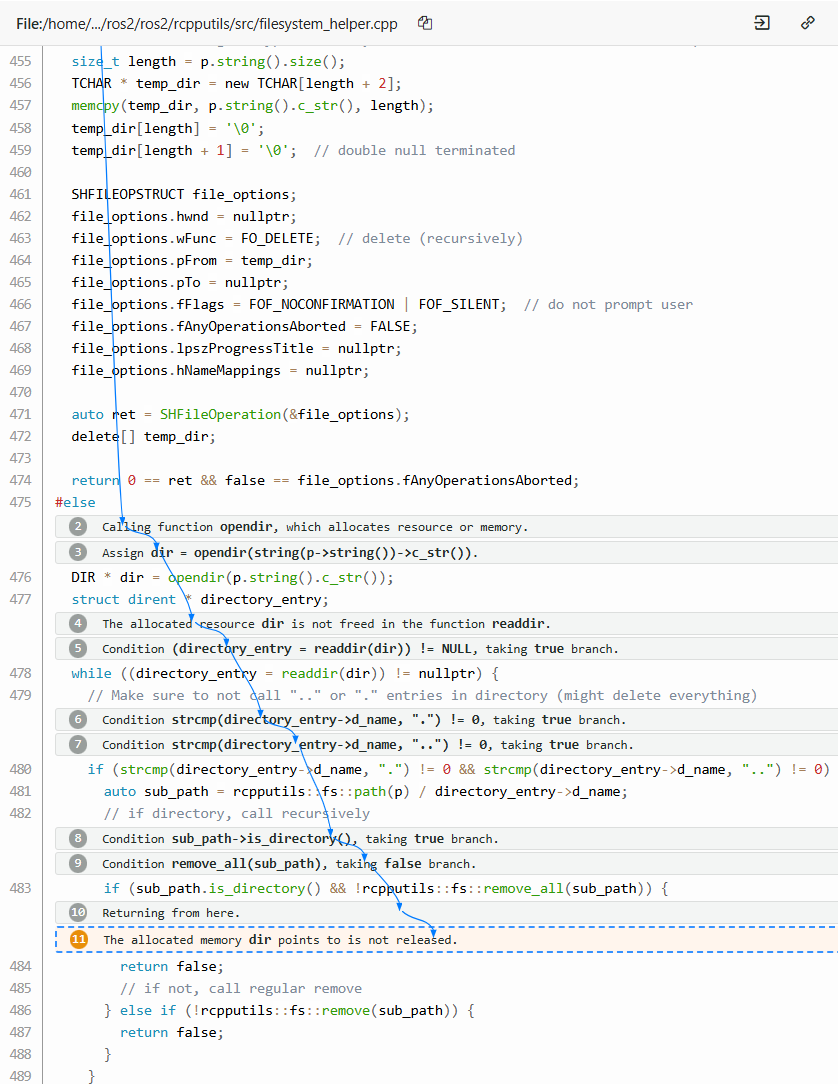Select event 9 'remove_all(sub_path)' false branch
The width and height of the screenshot is (838, 1084).
(446, 863)
